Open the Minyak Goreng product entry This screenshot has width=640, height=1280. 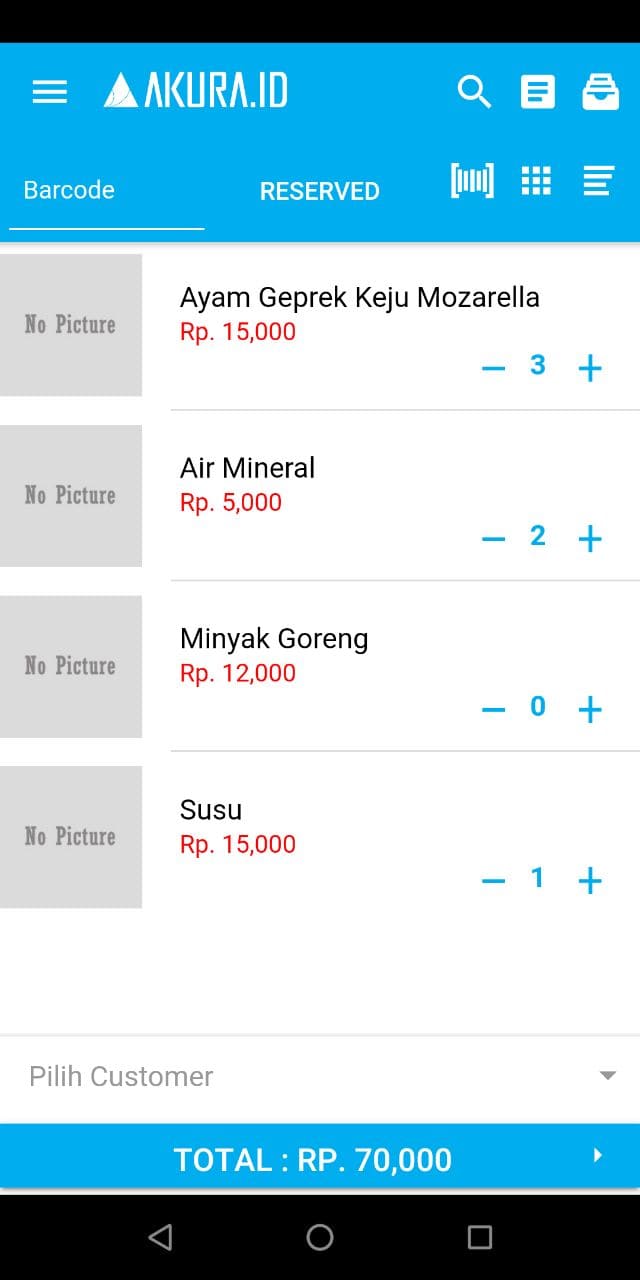tap(274, 639)
